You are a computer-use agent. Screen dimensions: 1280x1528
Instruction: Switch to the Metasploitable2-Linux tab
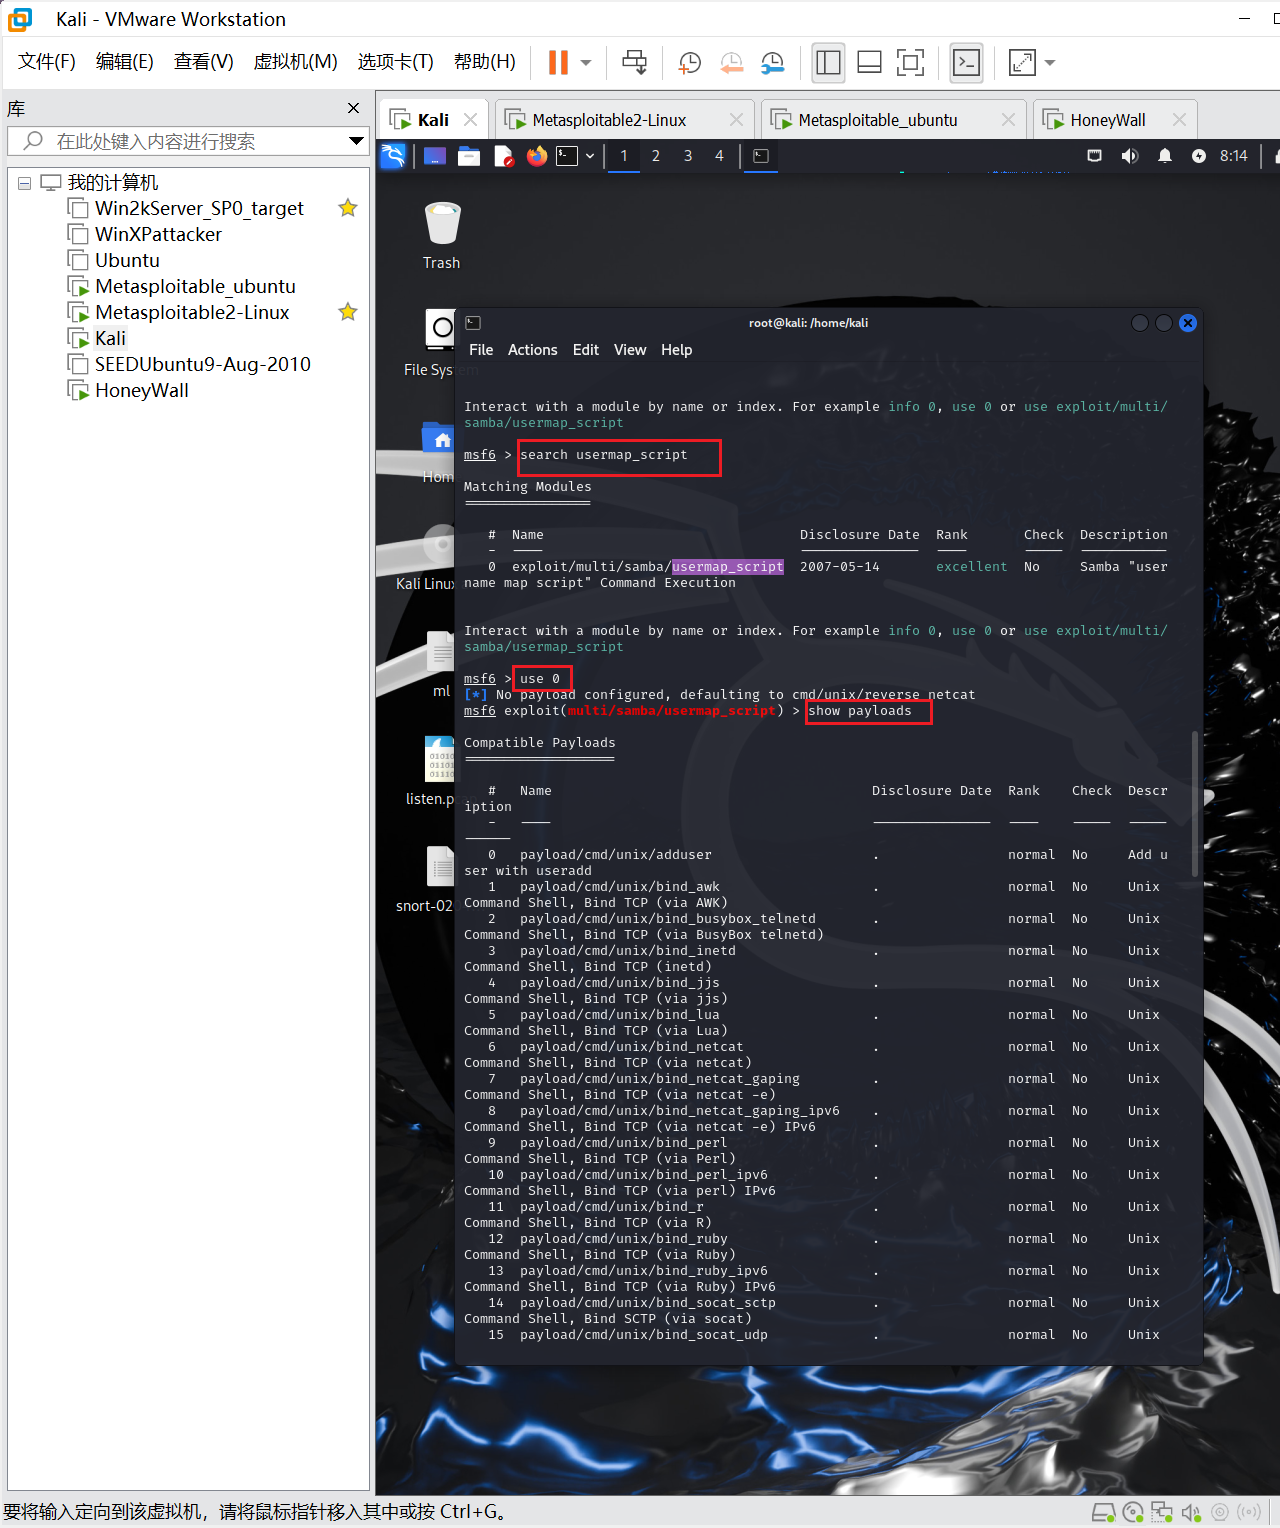625,120
